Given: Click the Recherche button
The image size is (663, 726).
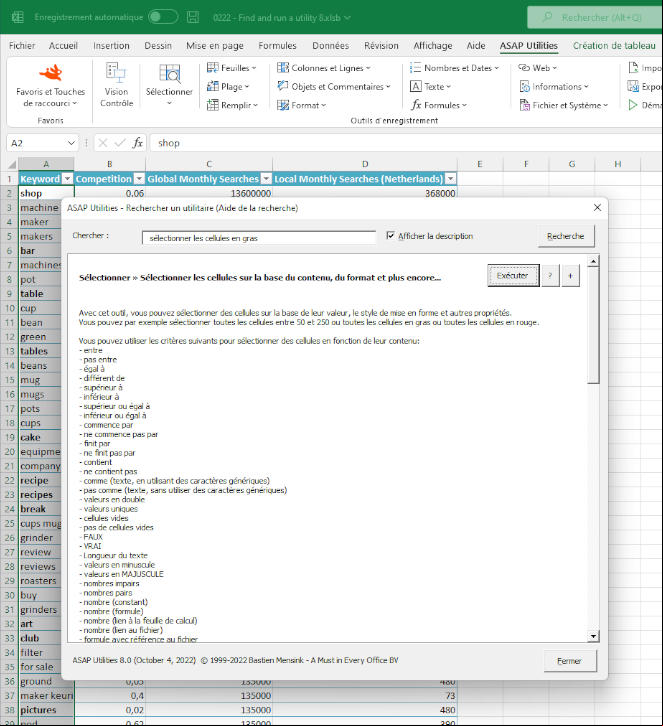Looking at the screenshot, I should (566, 236).
